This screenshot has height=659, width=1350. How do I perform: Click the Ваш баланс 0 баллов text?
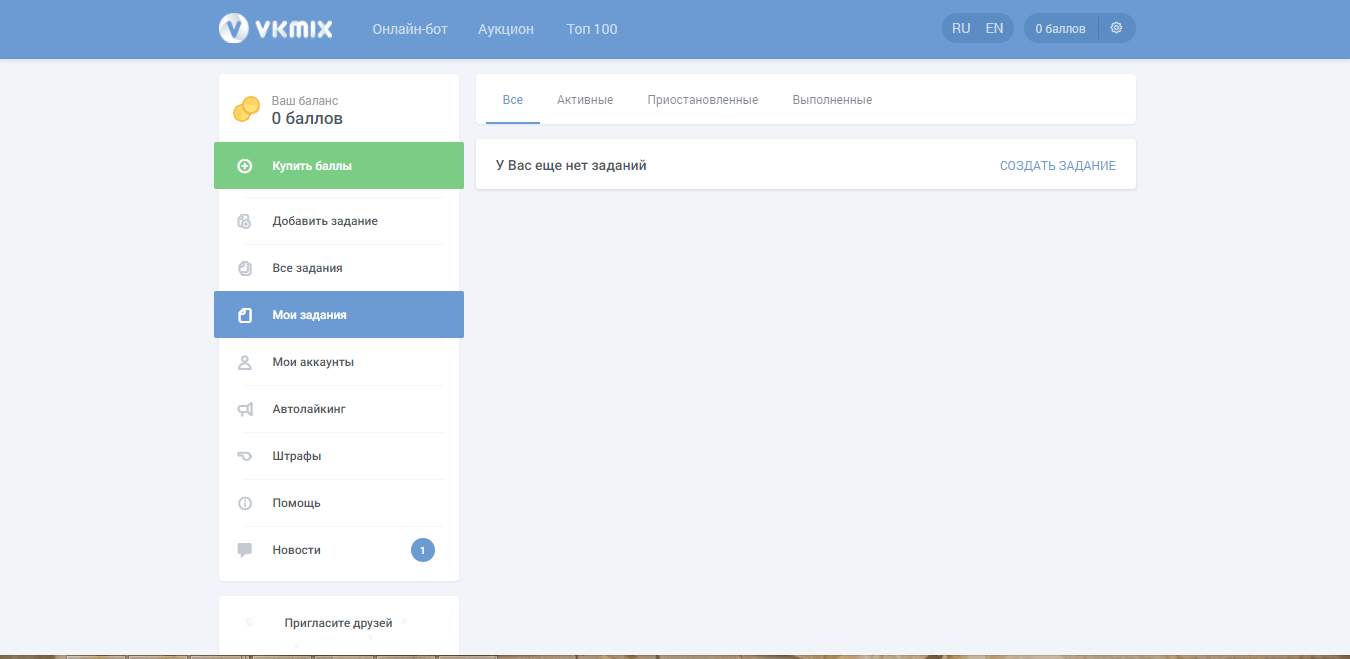[x=307, y=110]
